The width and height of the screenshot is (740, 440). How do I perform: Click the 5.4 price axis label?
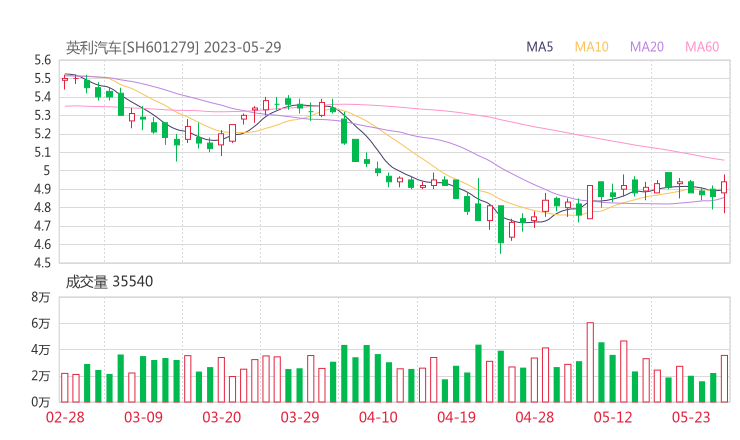coord(42,97)
